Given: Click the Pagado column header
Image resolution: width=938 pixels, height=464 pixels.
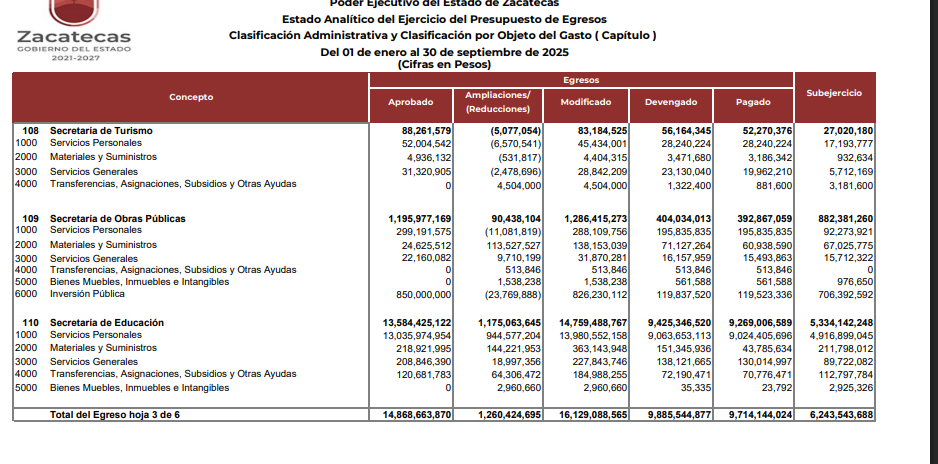Looking at the screenshot, I should (753, 103).
